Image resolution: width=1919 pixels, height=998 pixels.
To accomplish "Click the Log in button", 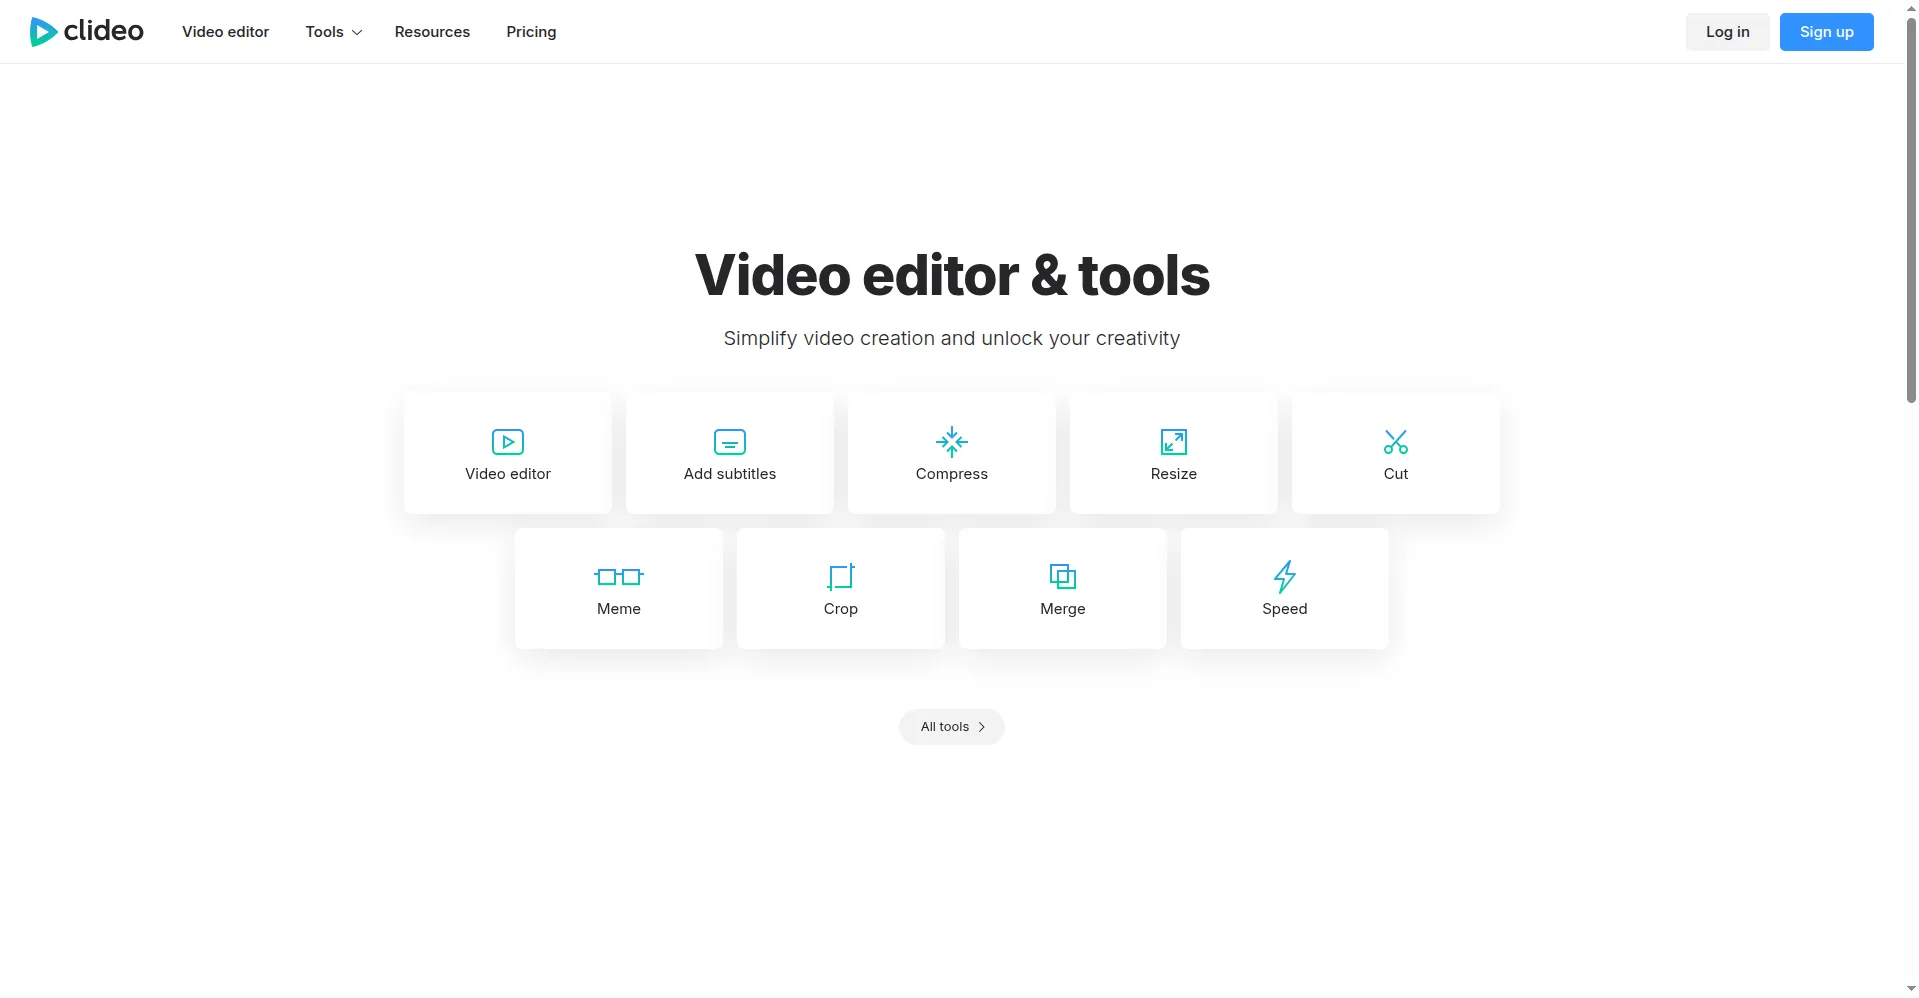I will pyautogui.click(x=1727, y=32).
